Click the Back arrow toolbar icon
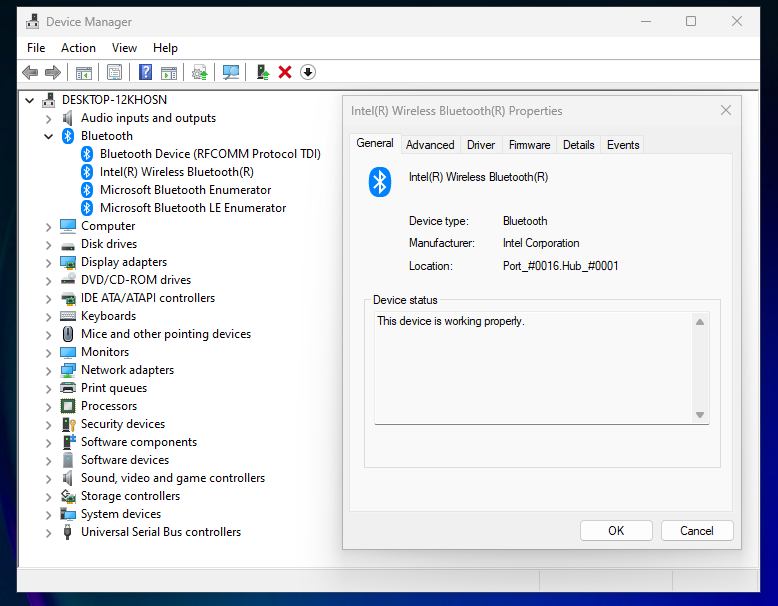 tap(30, 72)
